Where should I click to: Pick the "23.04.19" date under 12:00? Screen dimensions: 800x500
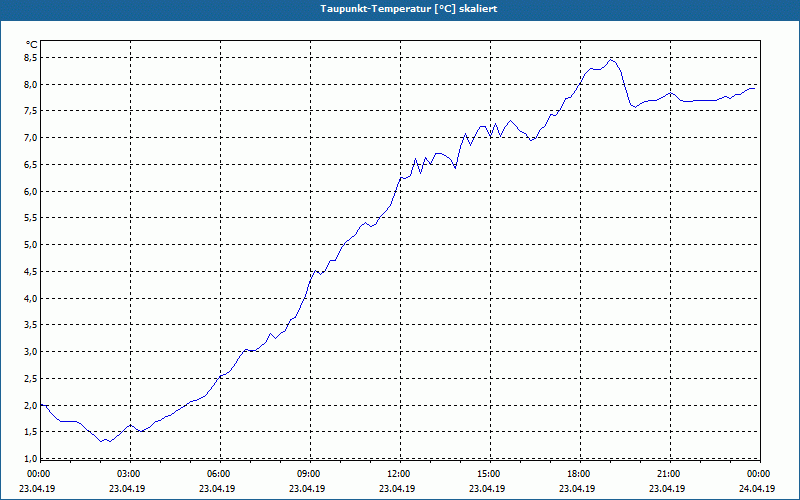(x=397, y=488)
